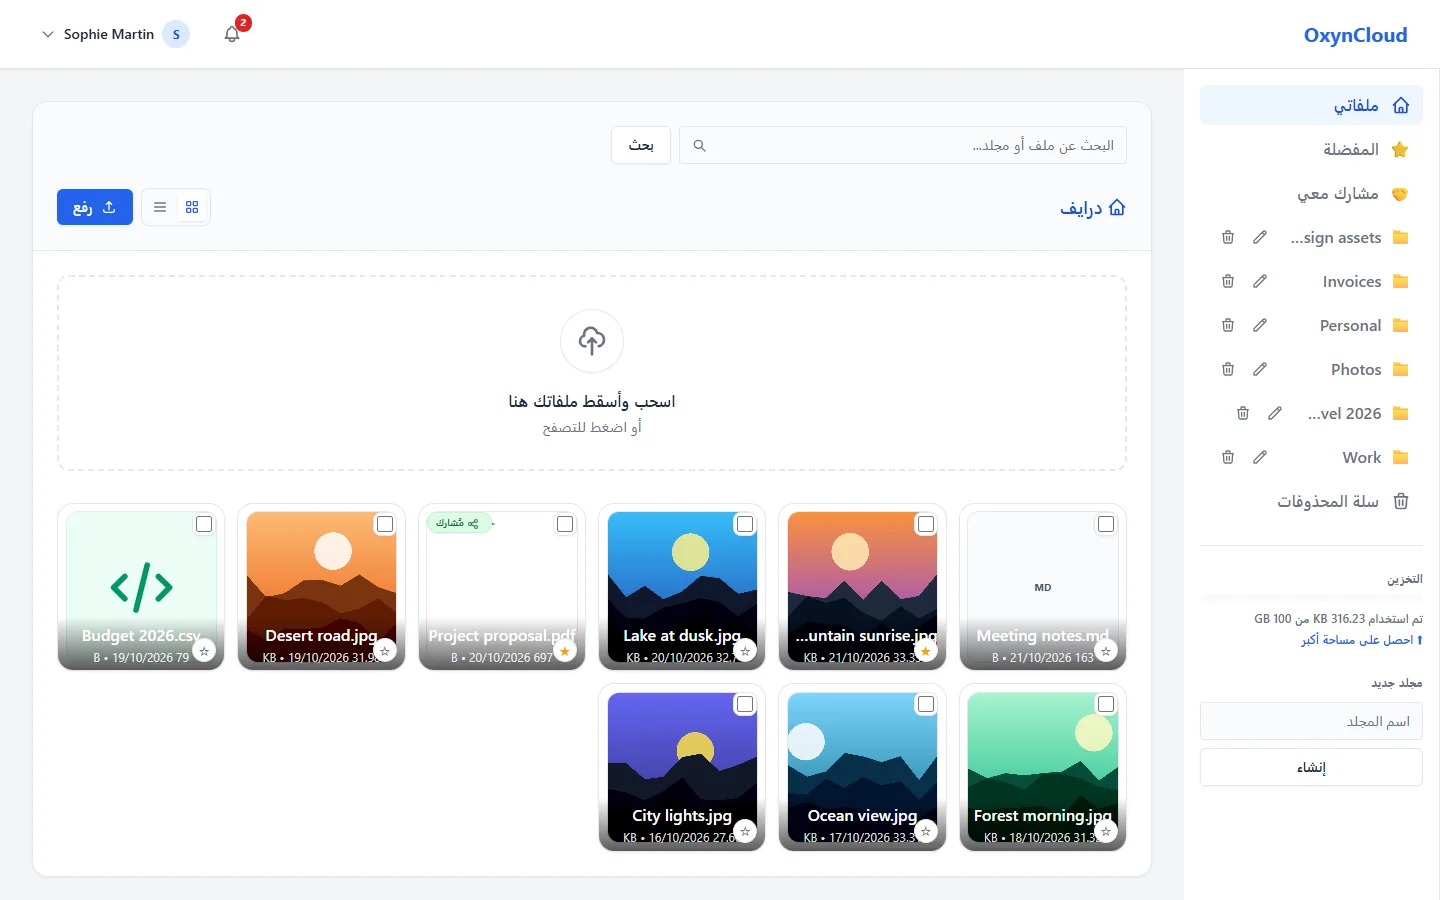
Task: Select the Desert road.jpg checkbox
Action: 385,524
